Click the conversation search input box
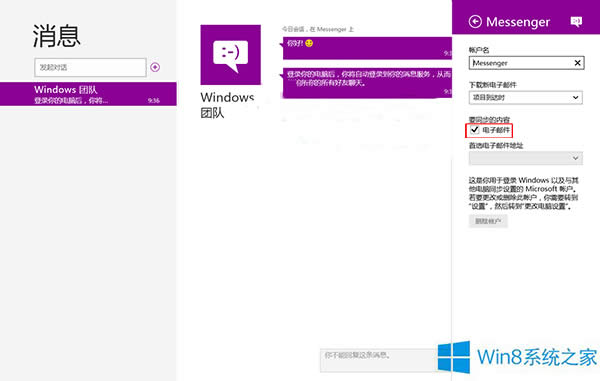Screen dimensions: 600x381 [90, 67]
